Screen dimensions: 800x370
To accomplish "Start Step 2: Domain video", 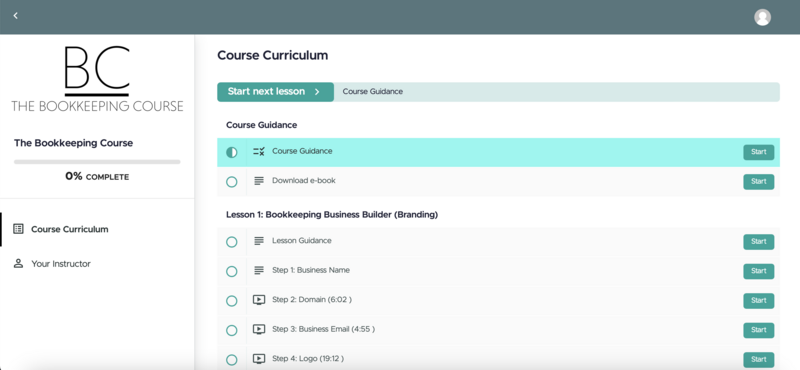I will (x=758, y=301).
